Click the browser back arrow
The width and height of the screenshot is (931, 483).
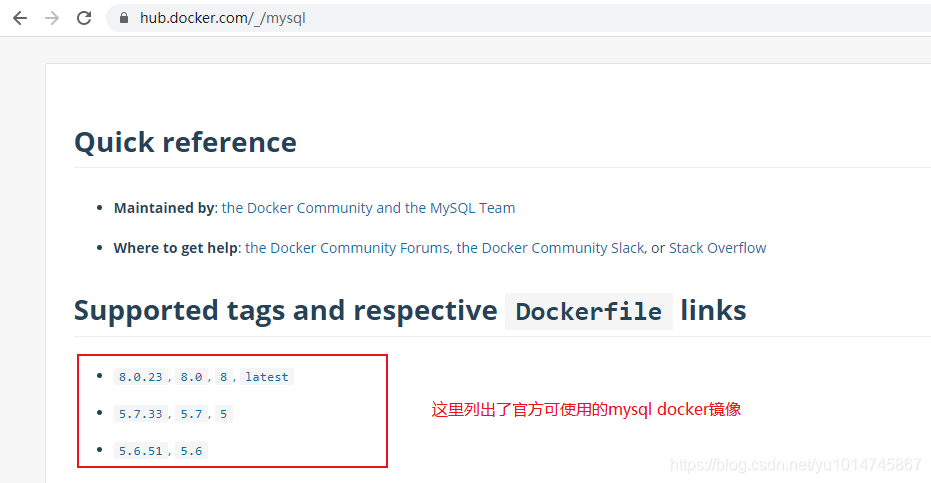pos(20,18)
